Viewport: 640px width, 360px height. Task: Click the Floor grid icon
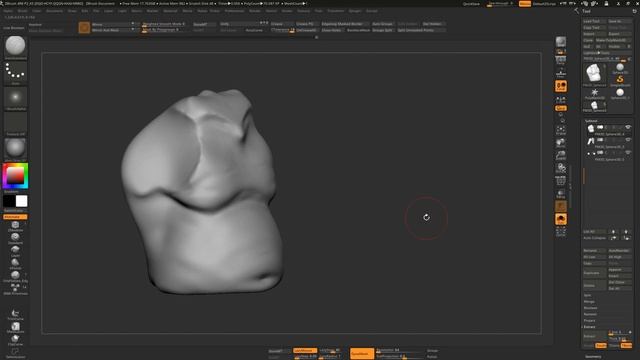click(x=561, y=73)
